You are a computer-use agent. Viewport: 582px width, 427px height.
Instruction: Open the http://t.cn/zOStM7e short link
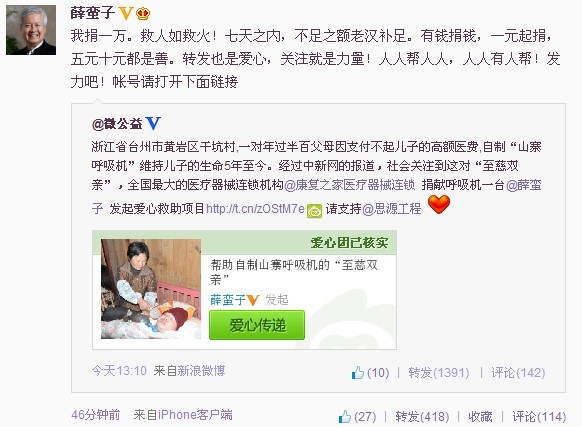coord(255,209)
